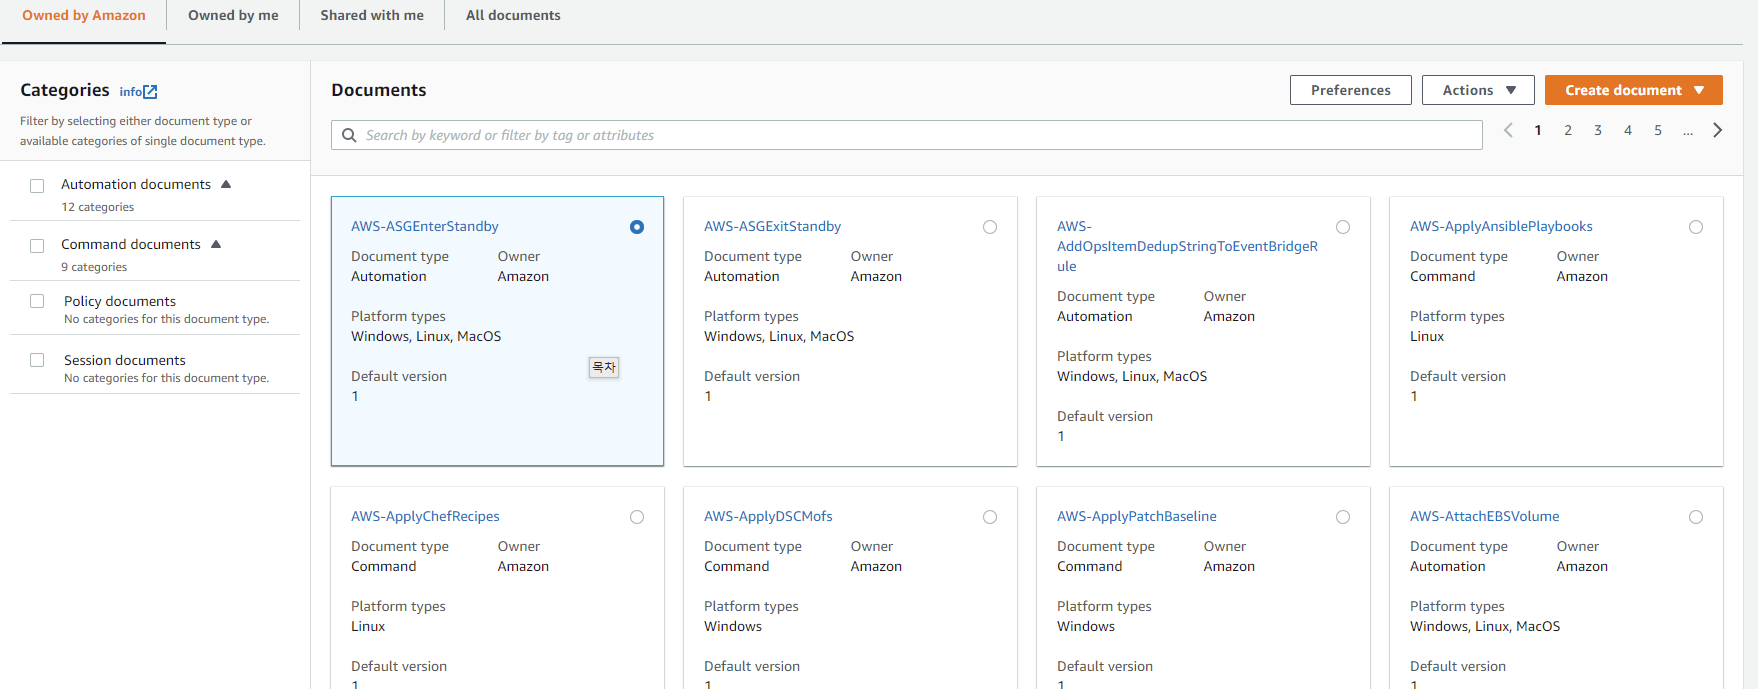The image size is (1758, 689).
Task: Go to next page arrow
Action: pyautogui.click(x=1718, y=130)
